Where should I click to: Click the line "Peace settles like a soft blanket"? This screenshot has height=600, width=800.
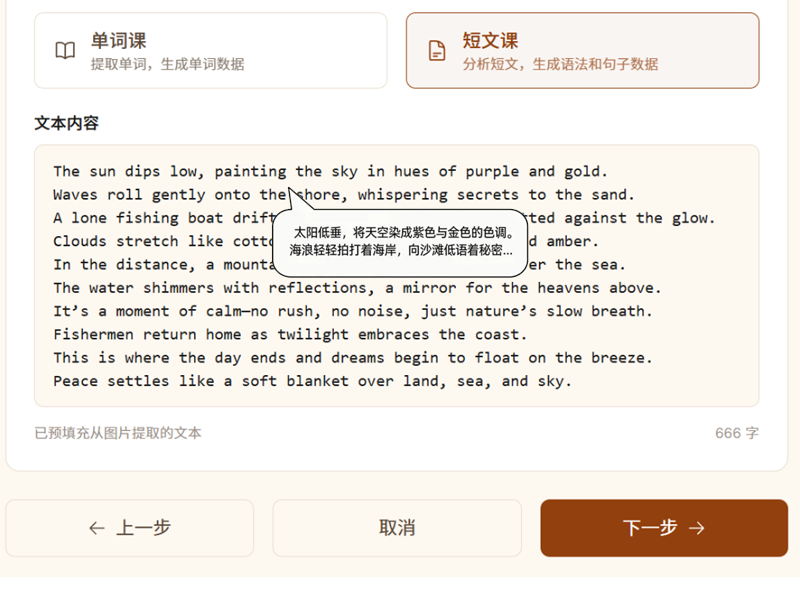click(312, 381)
